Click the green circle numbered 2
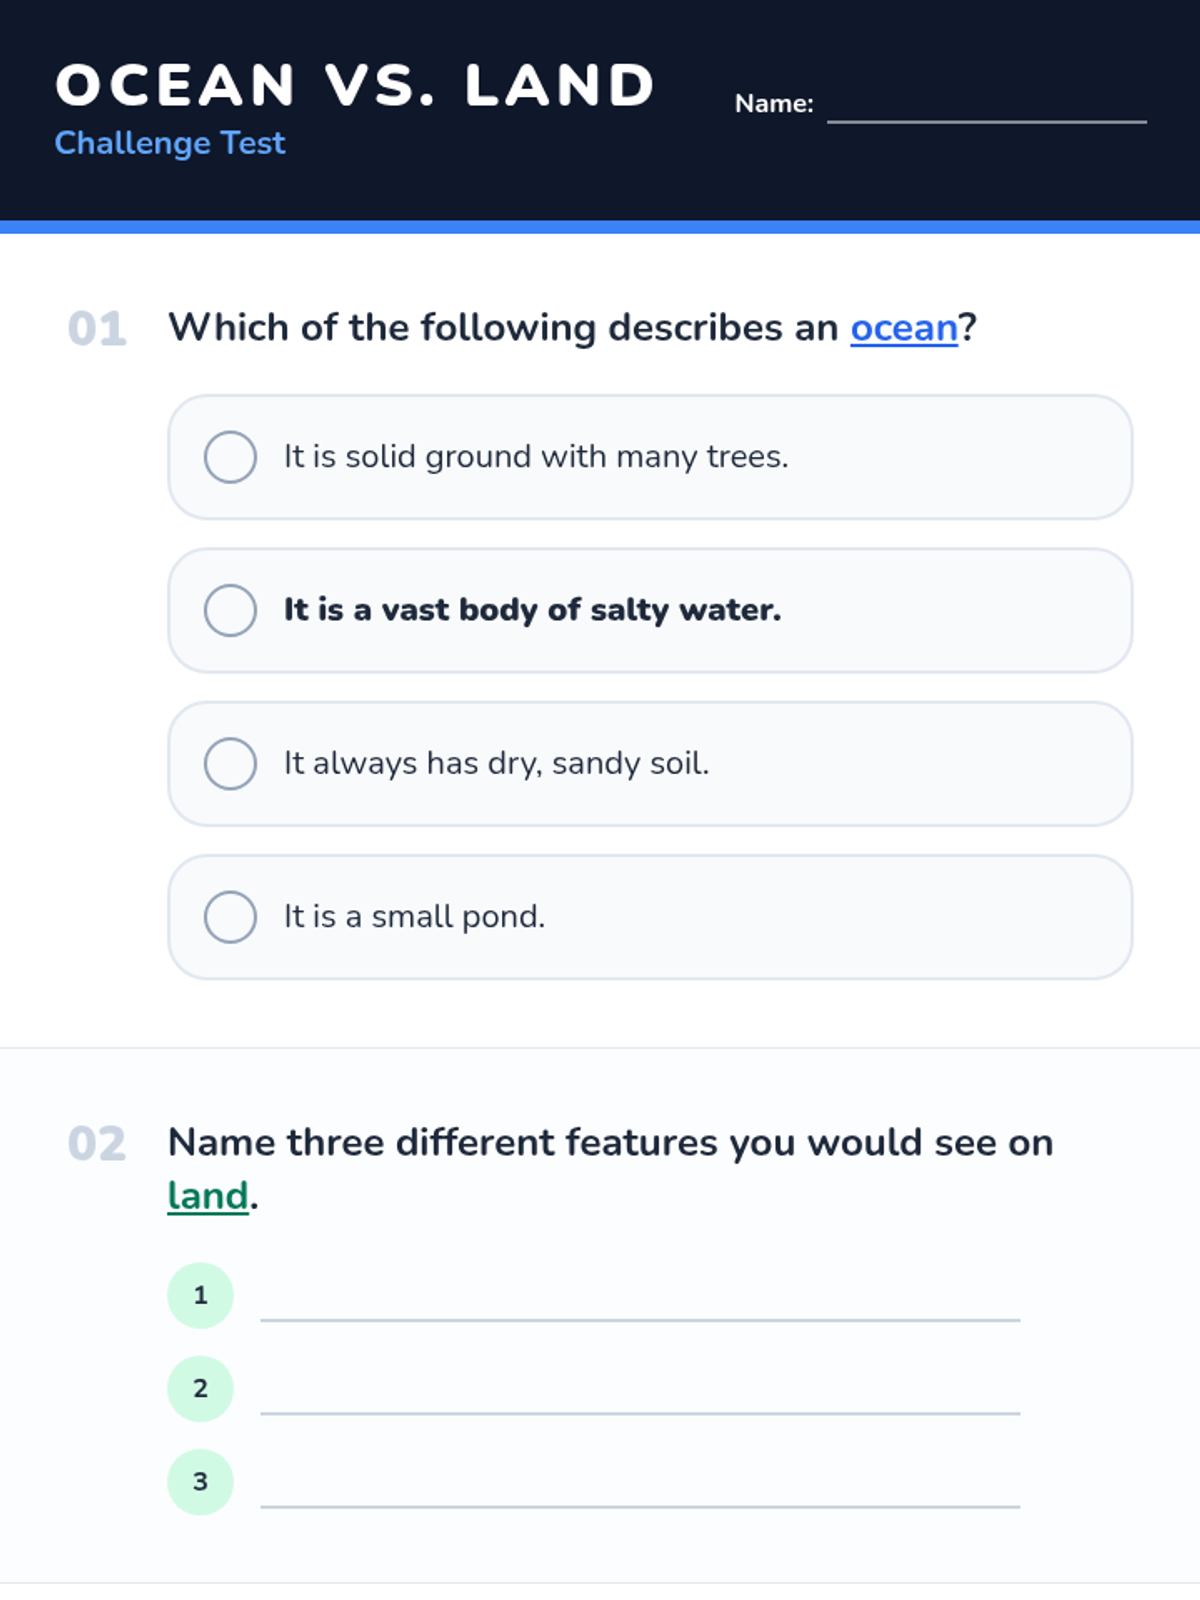This screenshot has height=1600, width=1200. click(x=200, y=1388)
